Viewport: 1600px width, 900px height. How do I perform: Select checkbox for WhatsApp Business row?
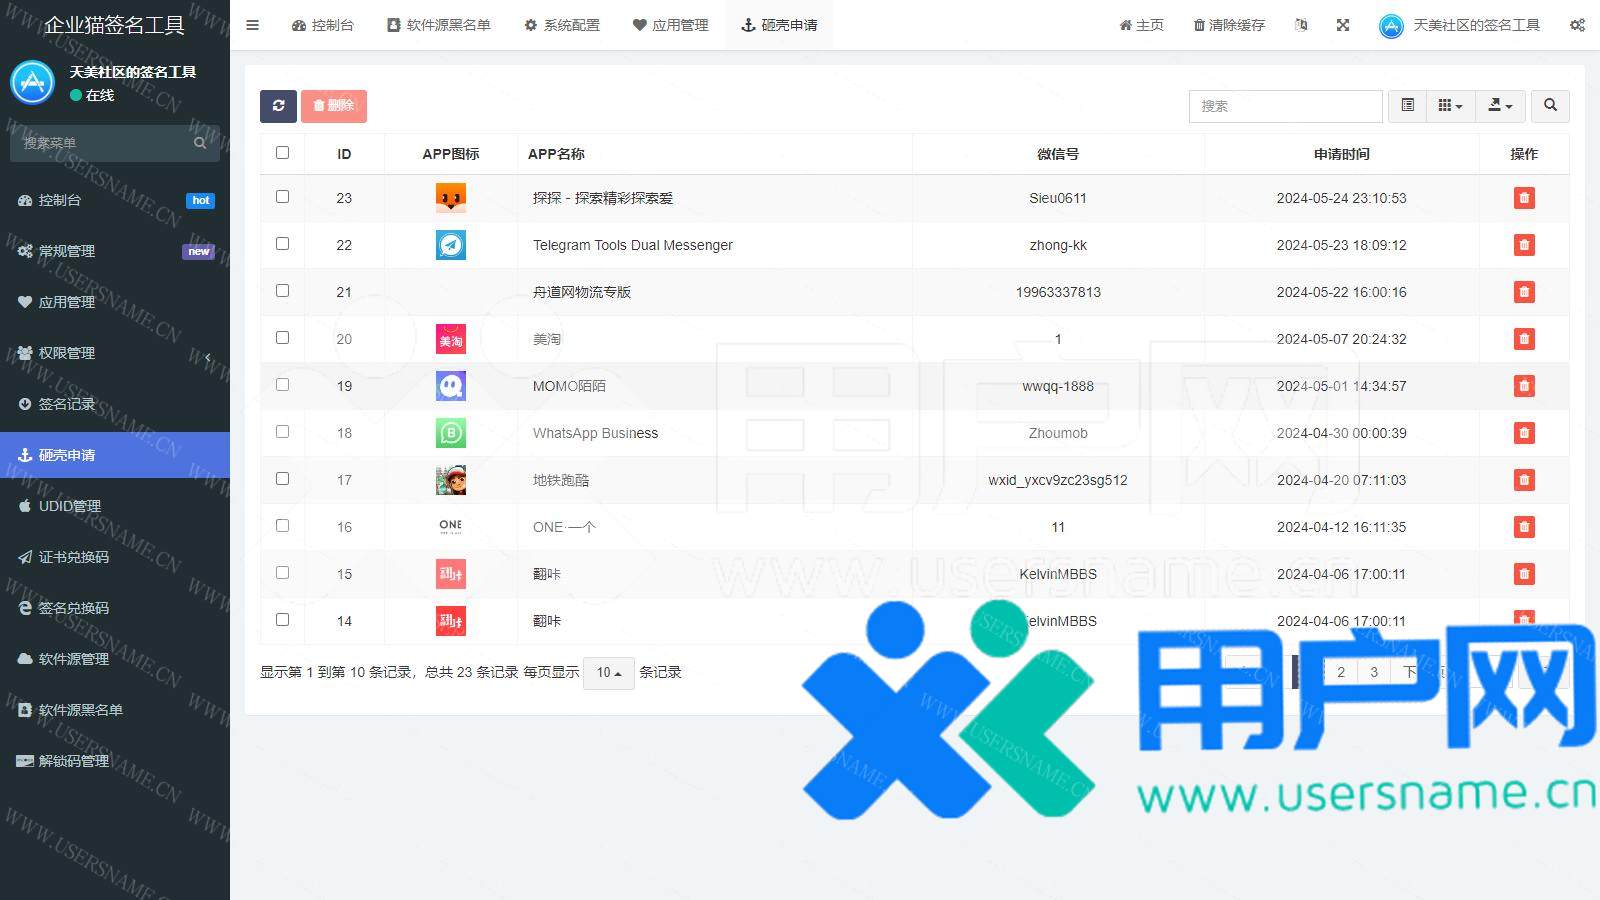click(x=282, y=432)
